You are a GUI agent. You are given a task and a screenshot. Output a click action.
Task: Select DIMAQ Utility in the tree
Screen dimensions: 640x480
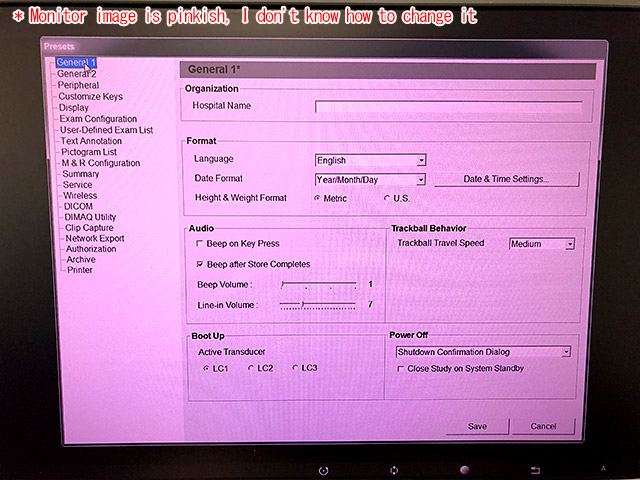[x=90, y=217]
